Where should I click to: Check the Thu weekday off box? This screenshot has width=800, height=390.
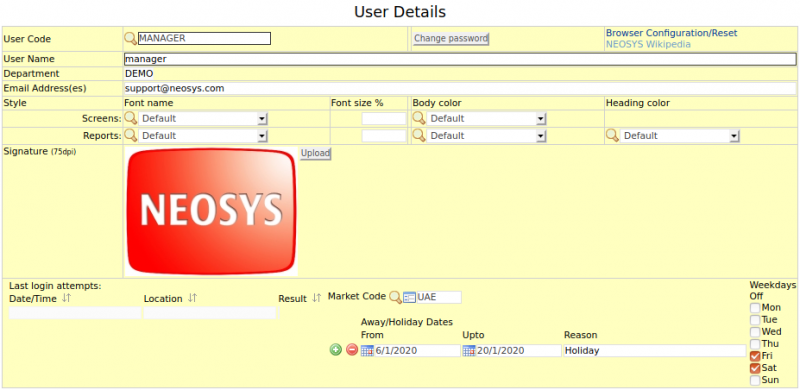[x=755, y=344]
